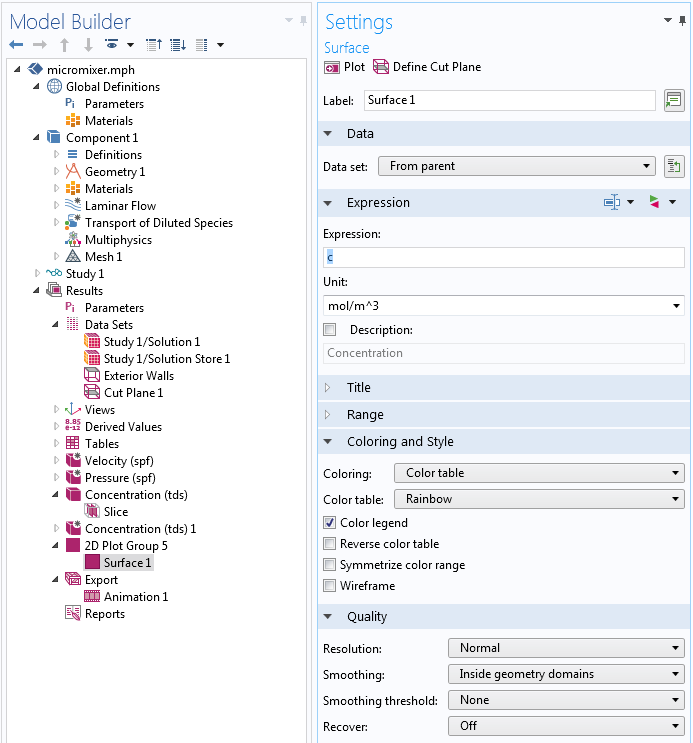The height and width of the screenshot is (743, 693).
Task: Select 2D Plot Group 5 node
Action: [126, 546]
